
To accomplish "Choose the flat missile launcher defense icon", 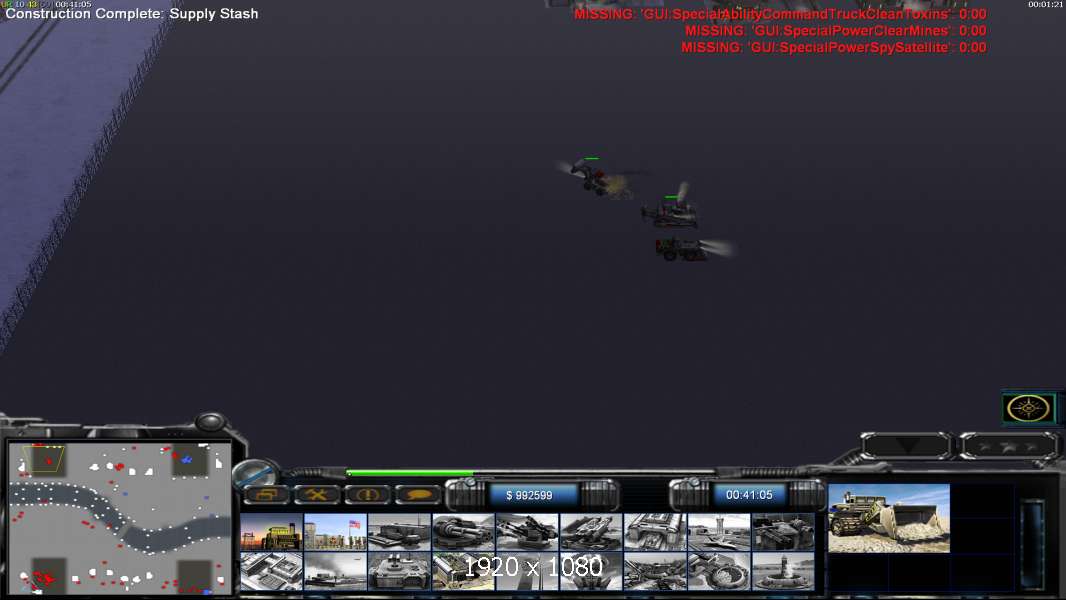I will pos(591,531).
